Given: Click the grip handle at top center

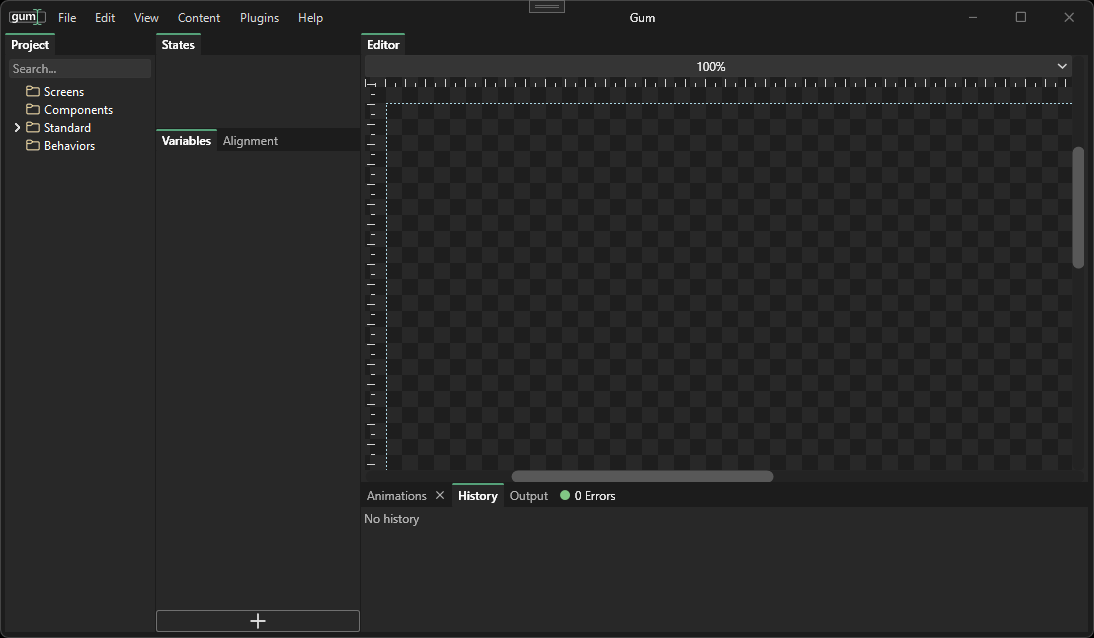Looking at the screenshot, I should click(x=546, y=7).
